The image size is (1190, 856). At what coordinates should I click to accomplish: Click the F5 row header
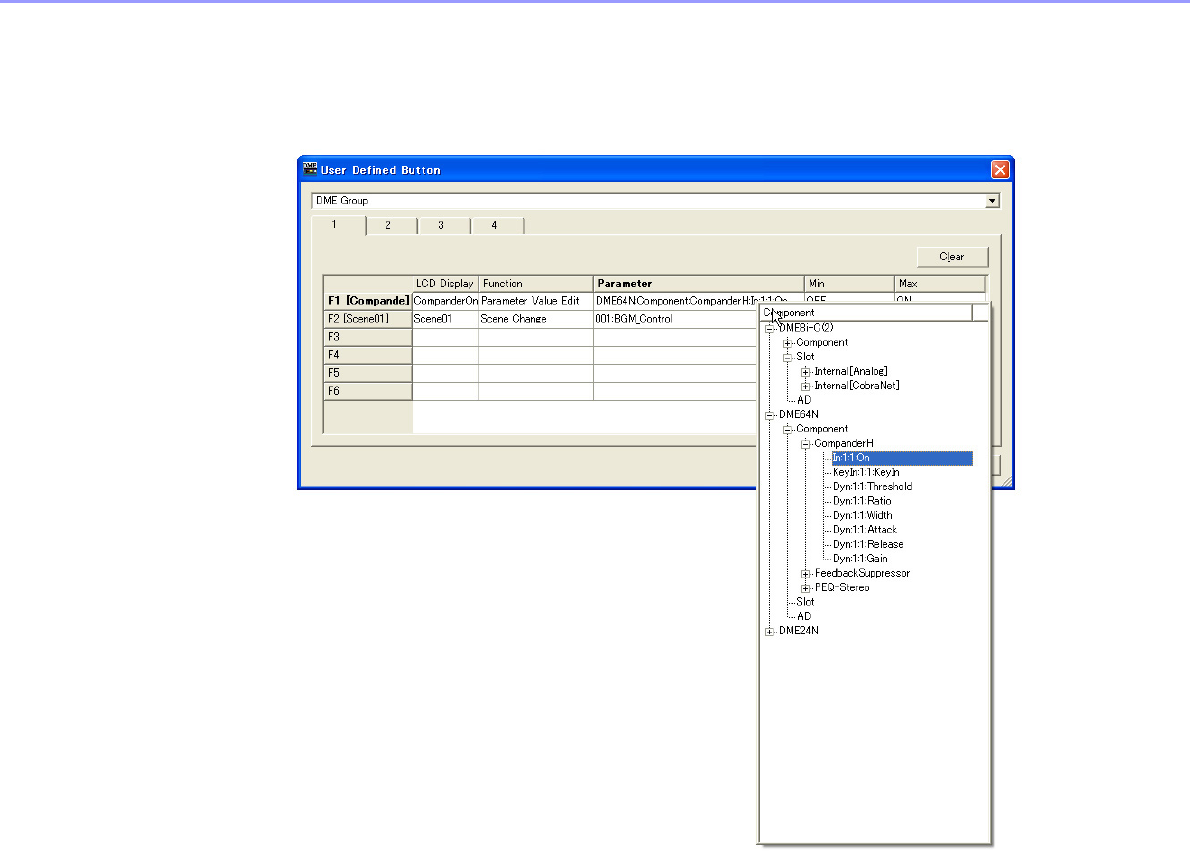368,373
